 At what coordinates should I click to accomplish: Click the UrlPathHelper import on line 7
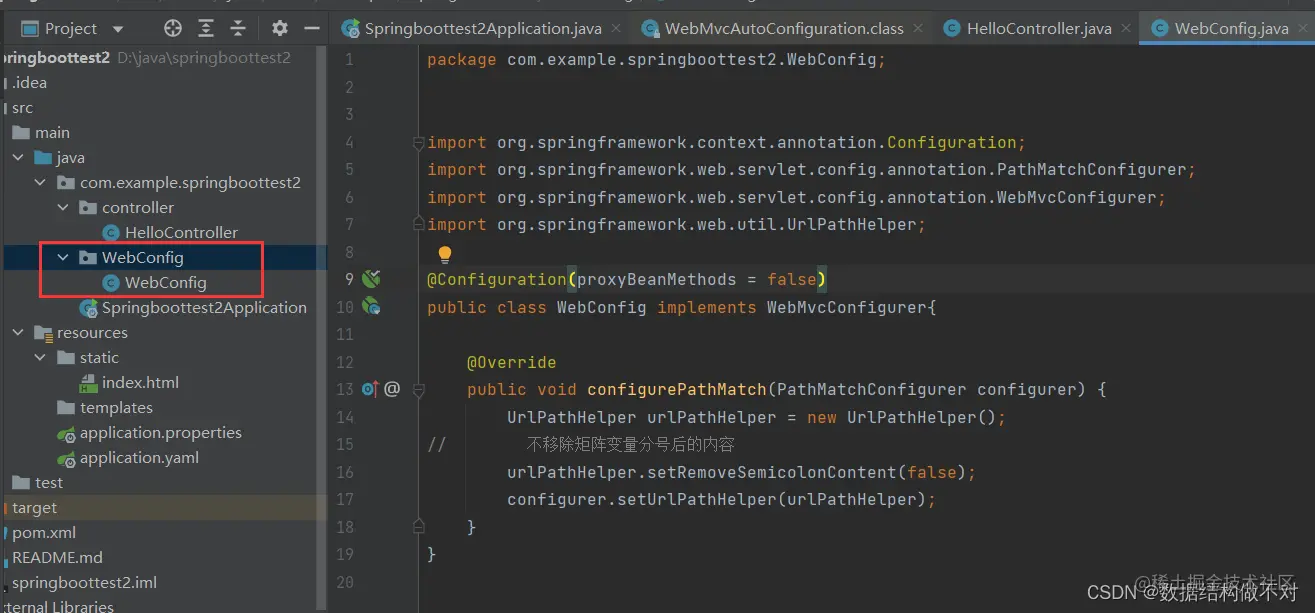676,225
